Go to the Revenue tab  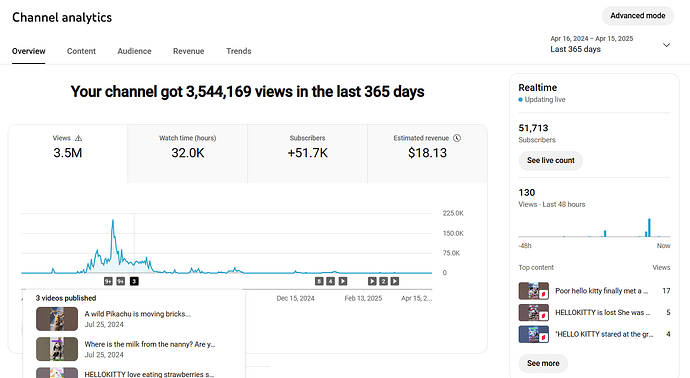pyautogui.click(x=188, y=51)
